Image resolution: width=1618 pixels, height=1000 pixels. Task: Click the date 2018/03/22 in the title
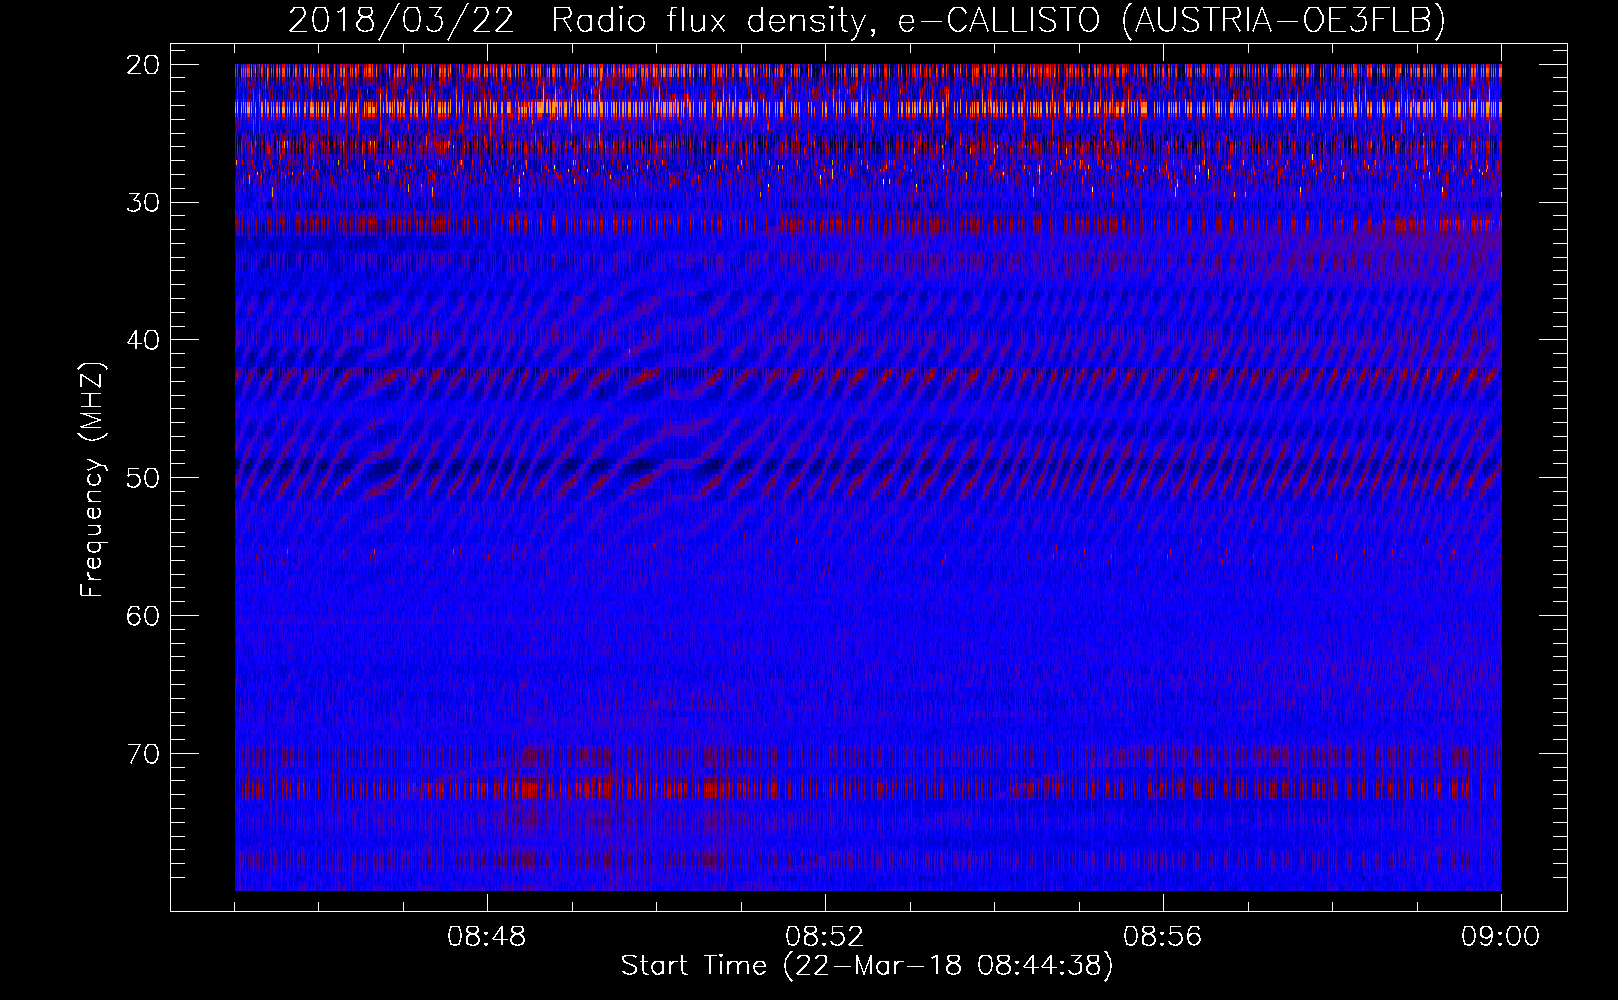[401, 20]
